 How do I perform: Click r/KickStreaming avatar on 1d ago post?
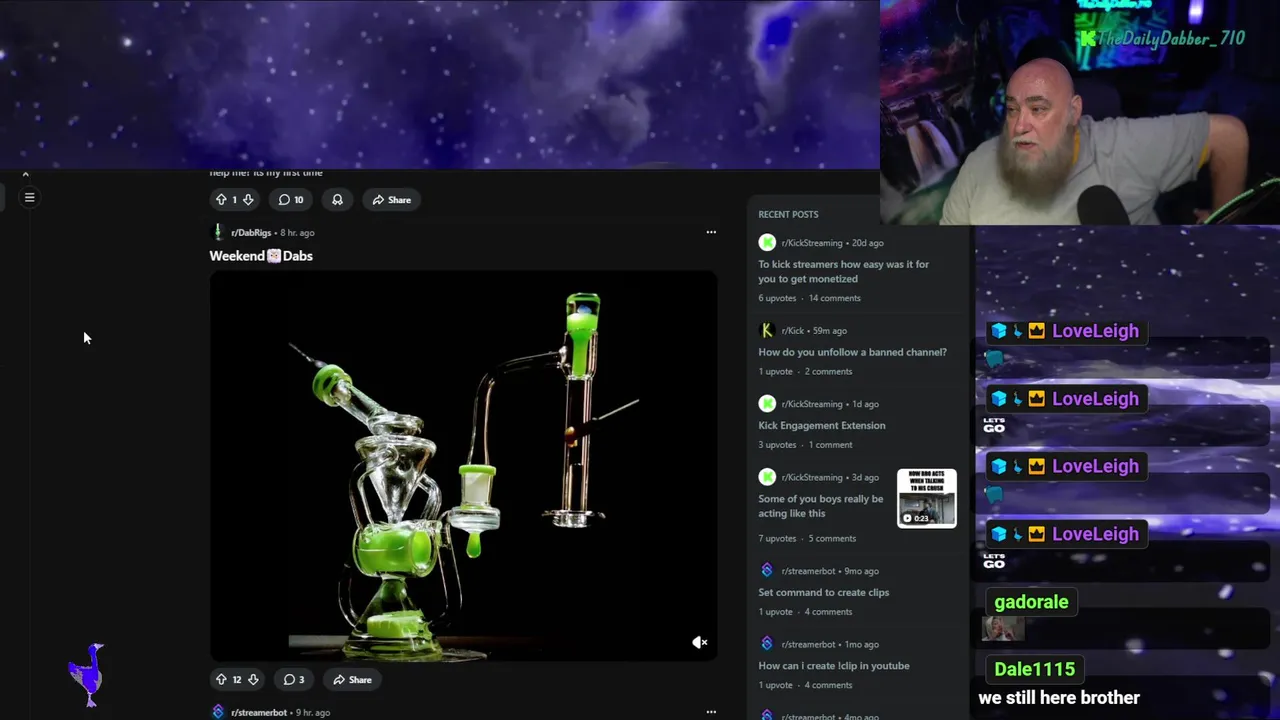point(767,404)
